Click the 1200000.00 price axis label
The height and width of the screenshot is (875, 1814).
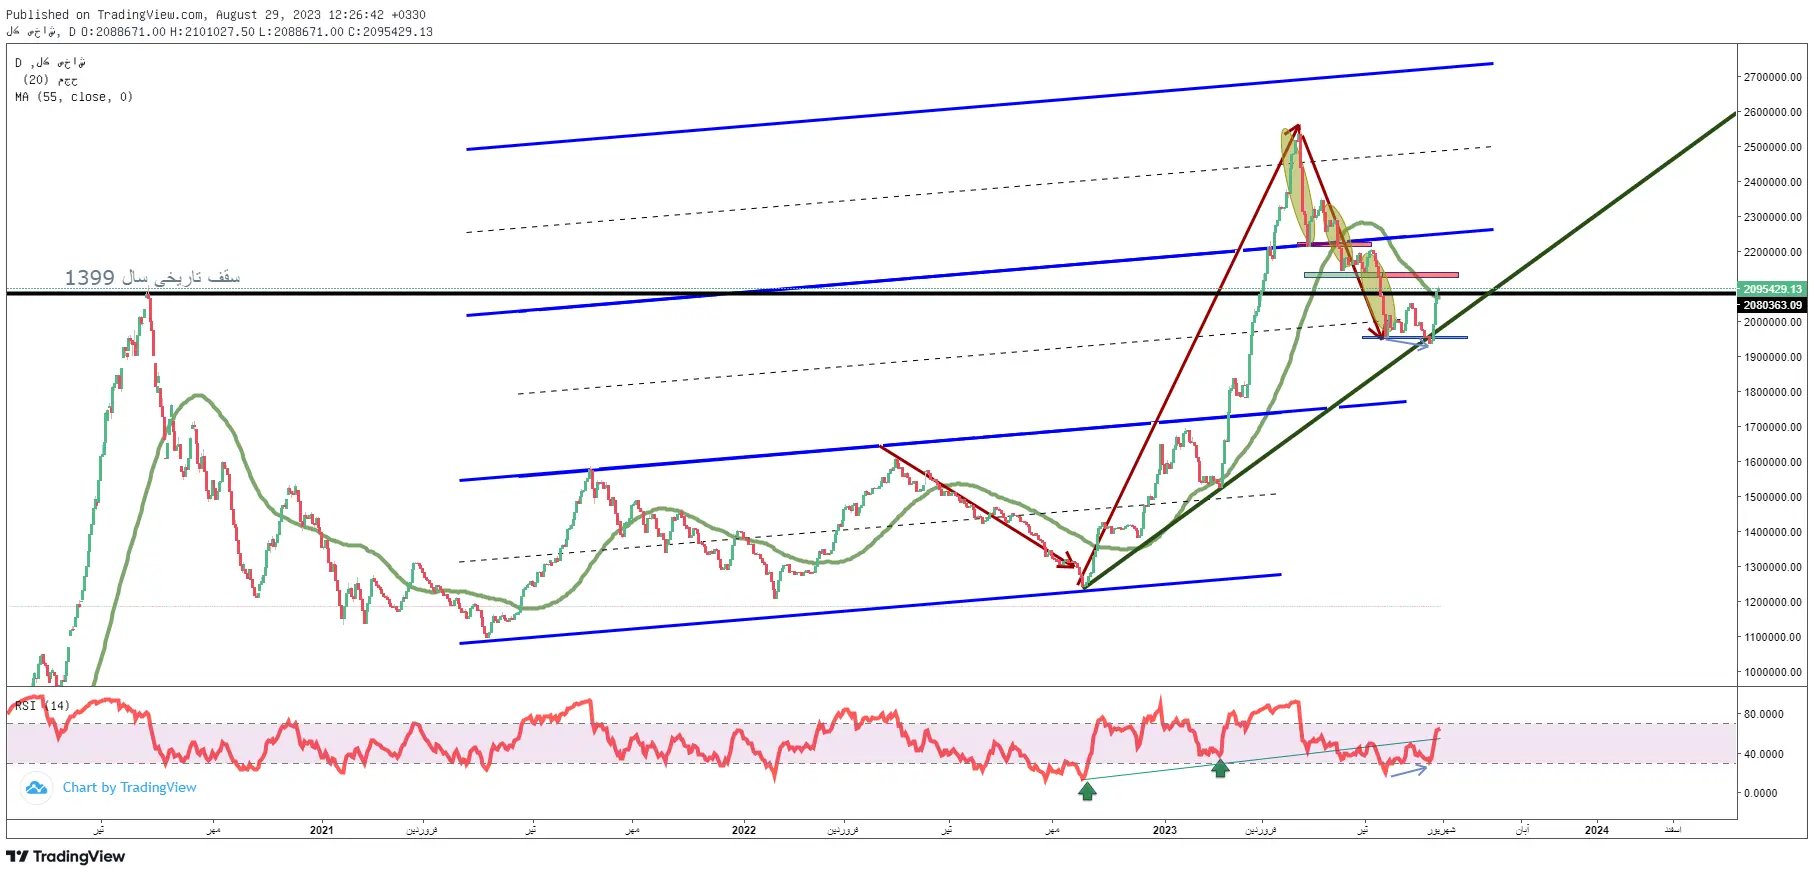point(1772,602)
